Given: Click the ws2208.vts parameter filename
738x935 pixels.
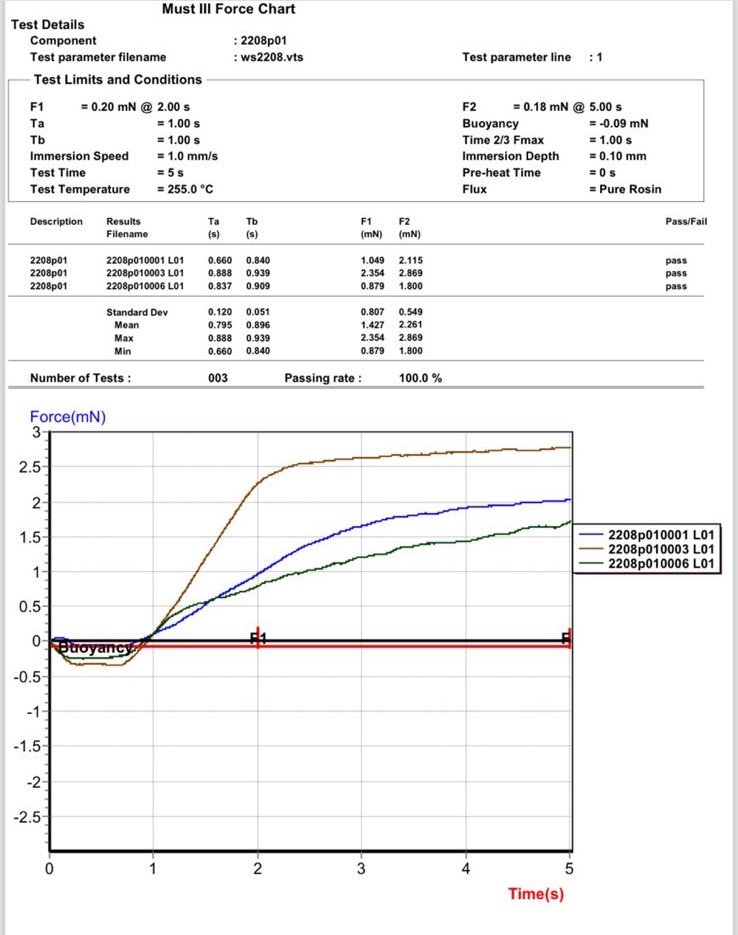Looking at the screenshot, I should 270,57.
